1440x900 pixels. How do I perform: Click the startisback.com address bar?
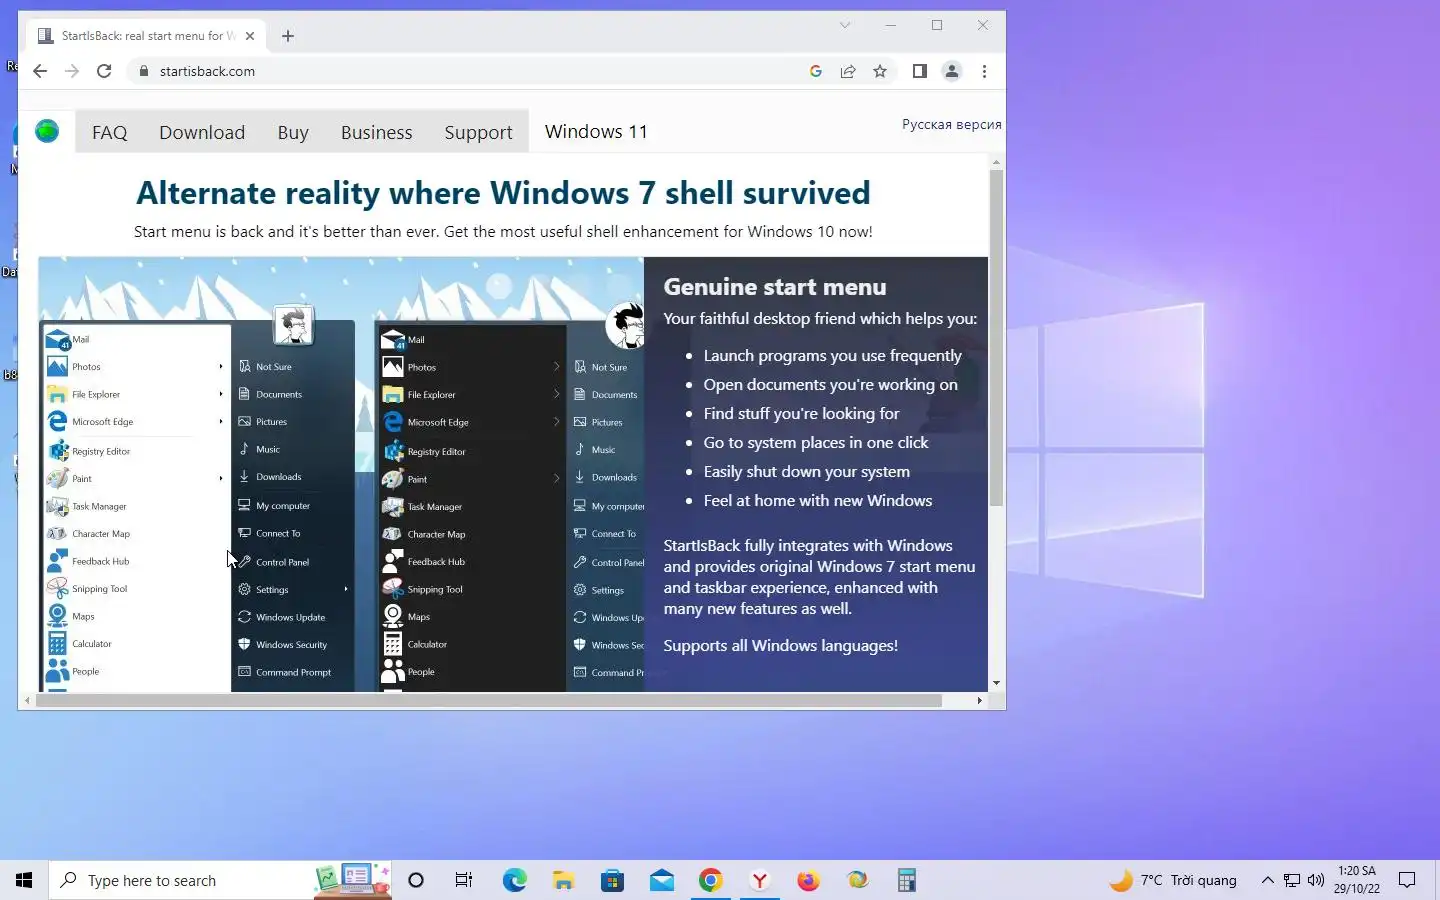tap(470, 71)
